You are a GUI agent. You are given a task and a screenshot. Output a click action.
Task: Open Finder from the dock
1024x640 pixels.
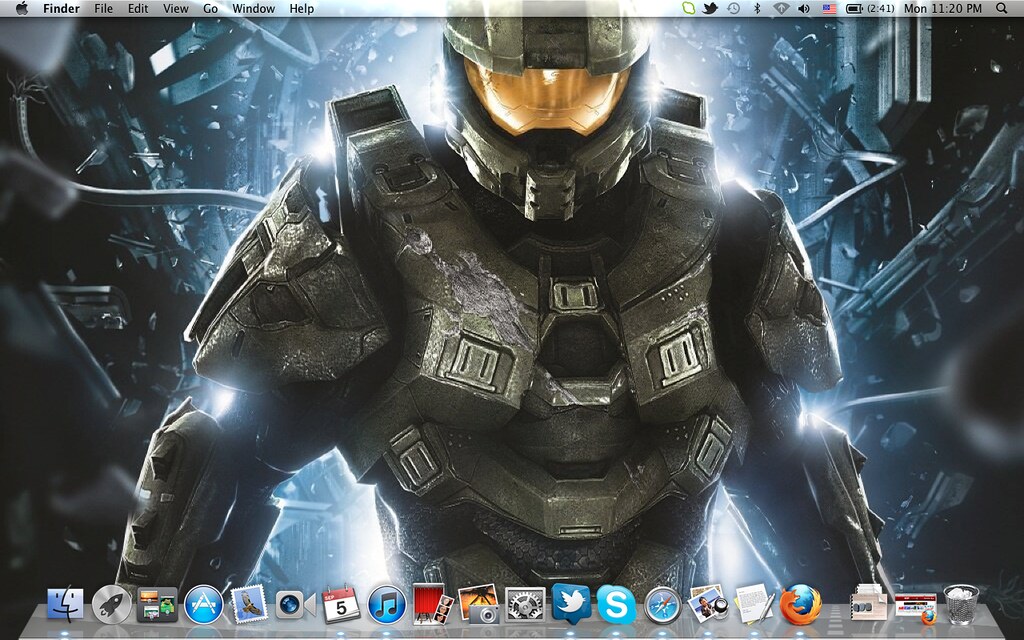coord(65,604)
